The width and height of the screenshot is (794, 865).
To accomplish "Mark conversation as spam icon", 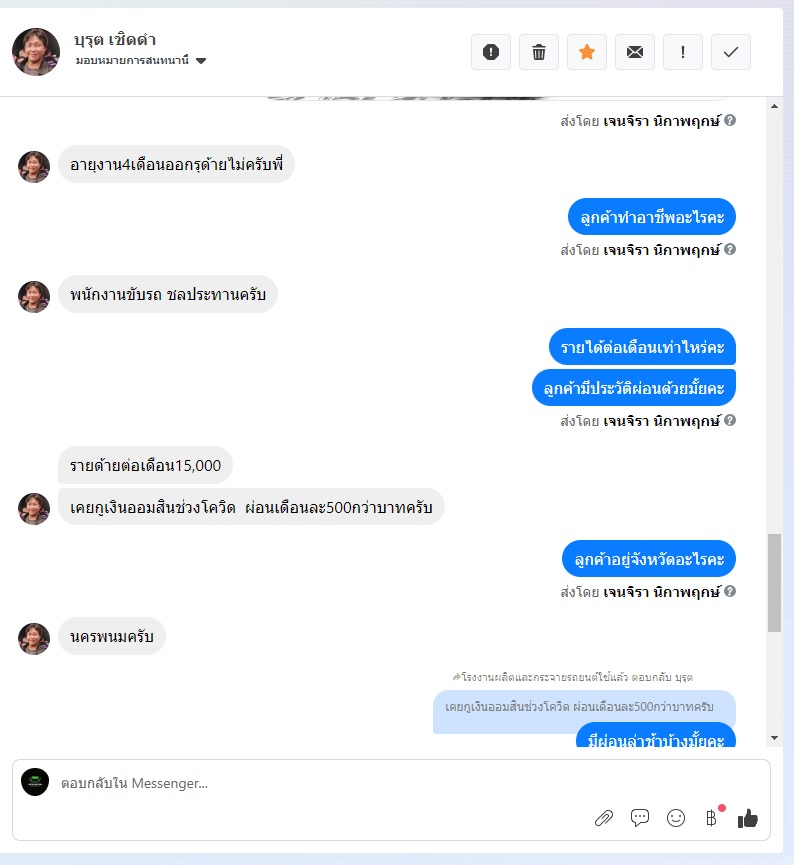I will coord(491,52).
